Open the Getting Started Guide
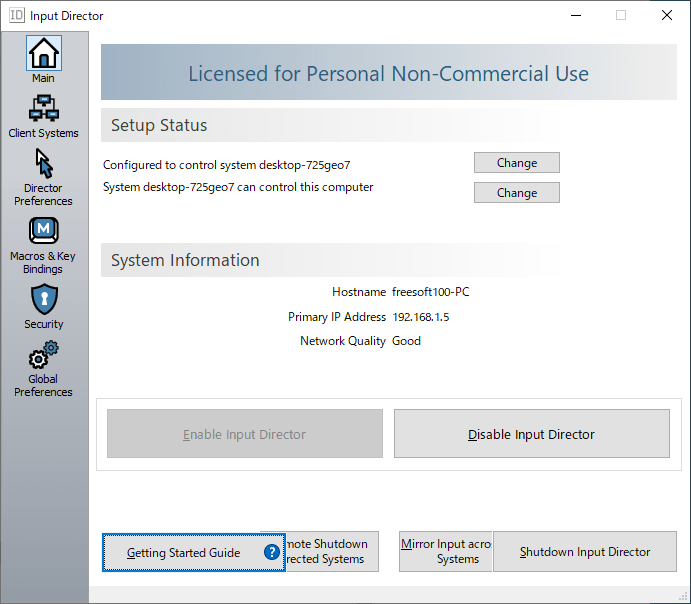Screen dimensions: 691x604 pos(193,552)
